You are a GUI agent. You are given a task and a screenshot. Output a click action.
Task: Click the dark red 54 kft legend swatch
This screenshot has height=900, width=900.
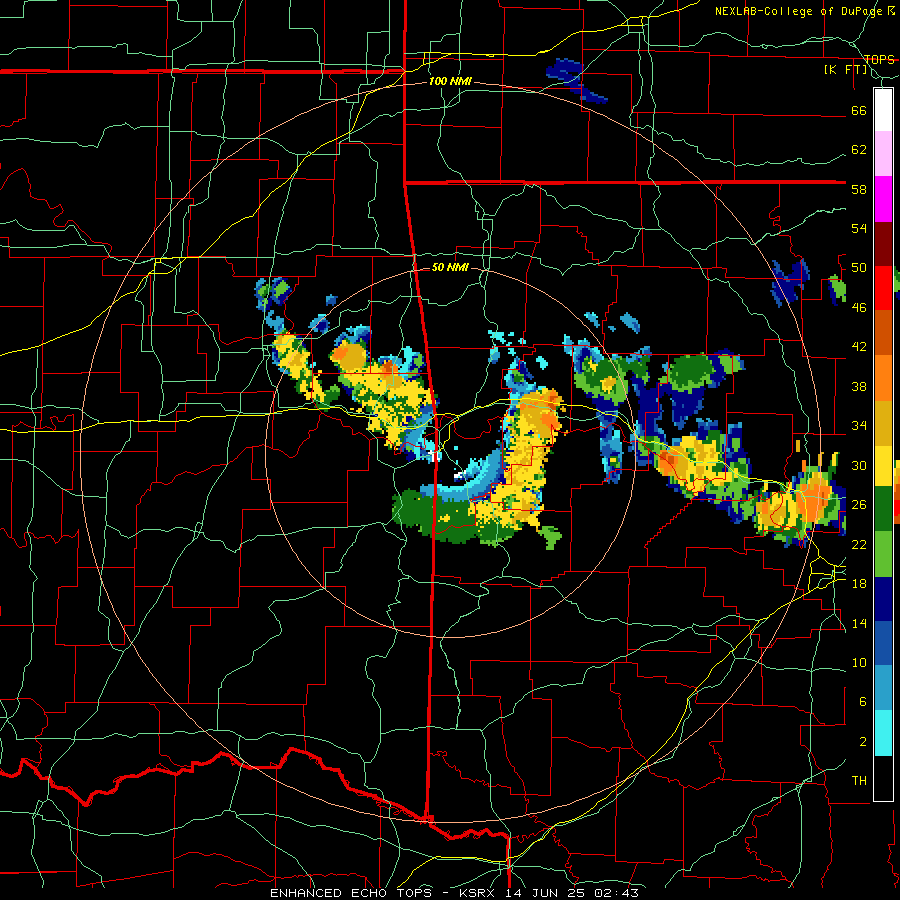tap(883, 243)
